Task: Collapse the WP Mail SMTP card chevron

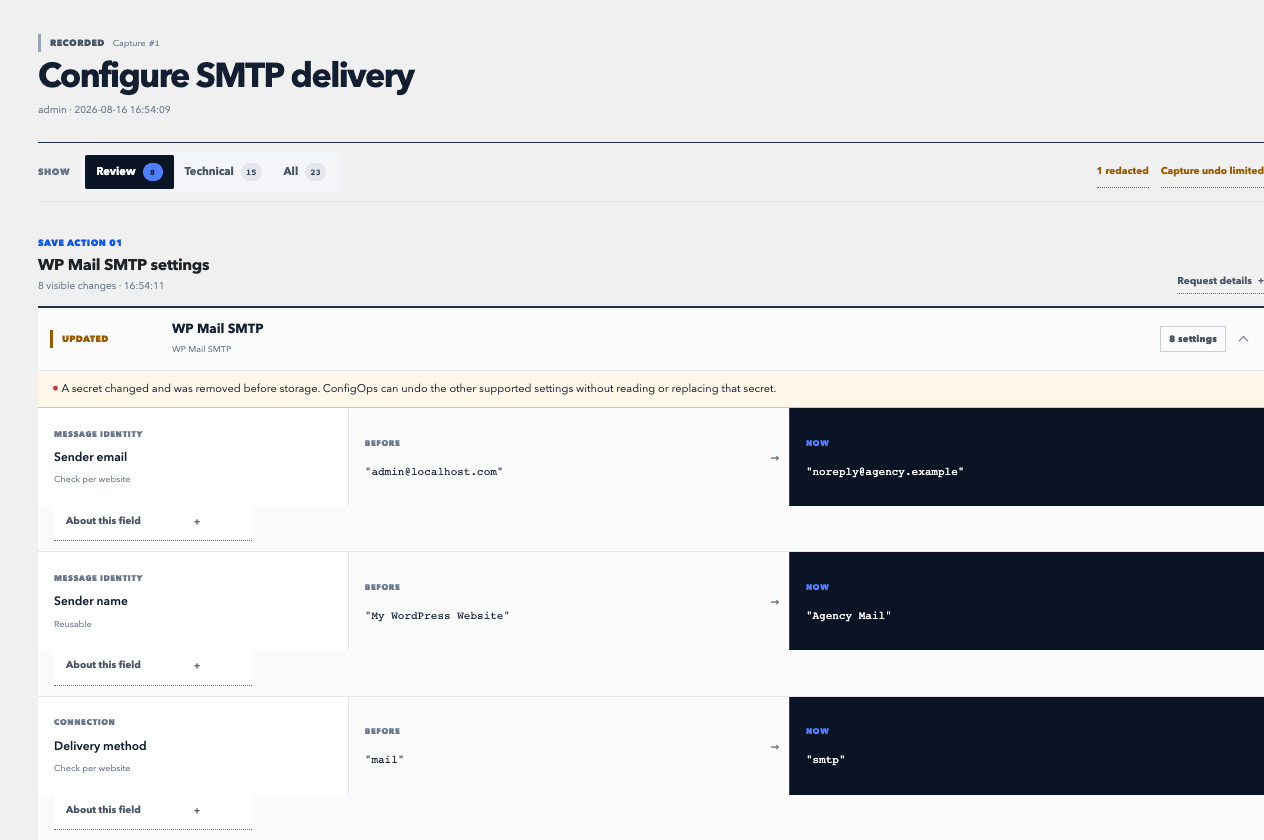Action: [1243, 339]
